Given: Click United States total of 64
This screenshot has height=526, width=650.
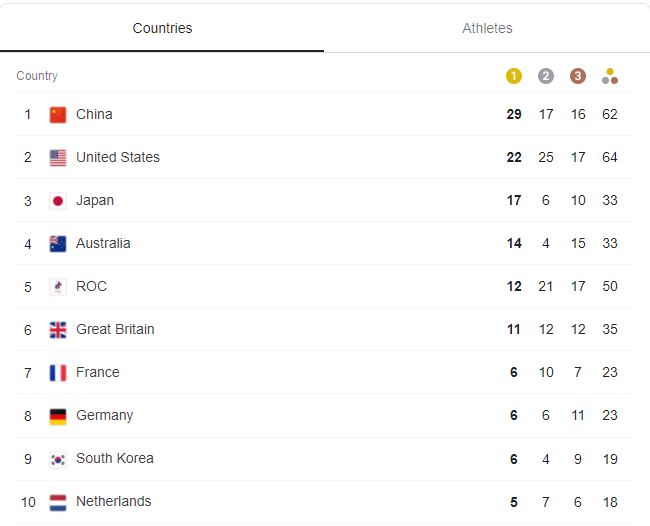Looking at the screenshot, I should click(x=610, y=157).
